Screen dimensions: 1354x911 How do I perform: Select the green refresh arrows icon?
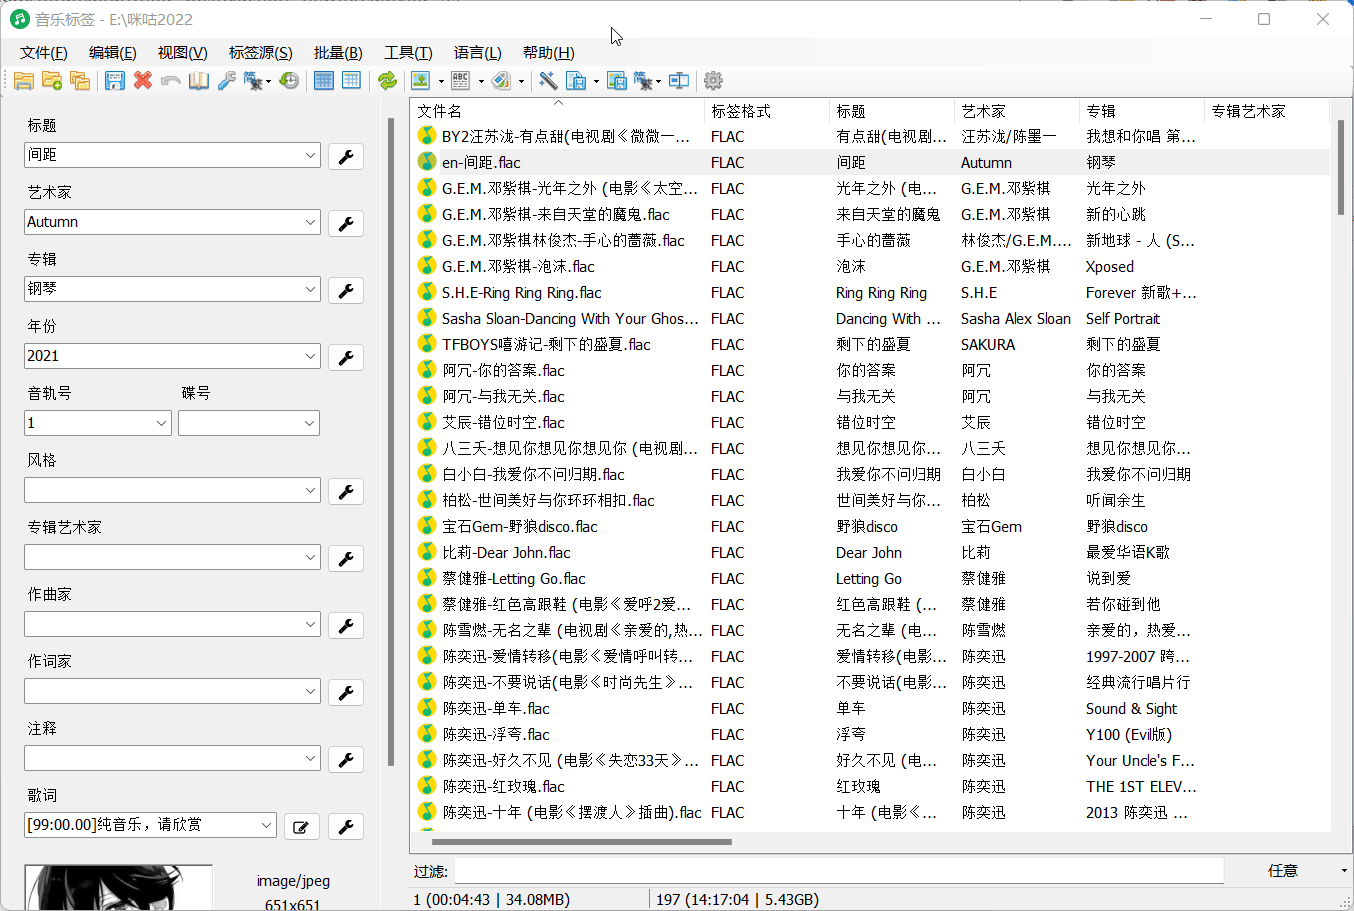click(x=387, y=81)
